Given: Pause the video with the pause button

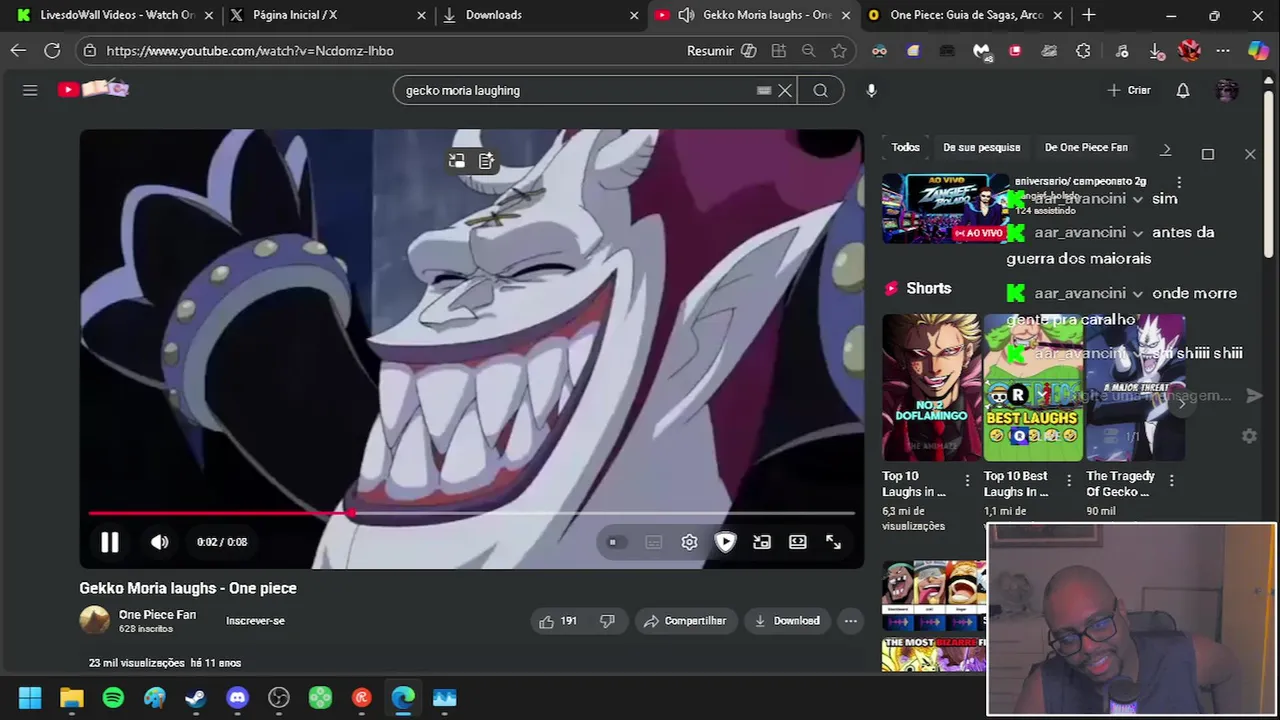Looking at the screenshot, I should tap(110, 542).
